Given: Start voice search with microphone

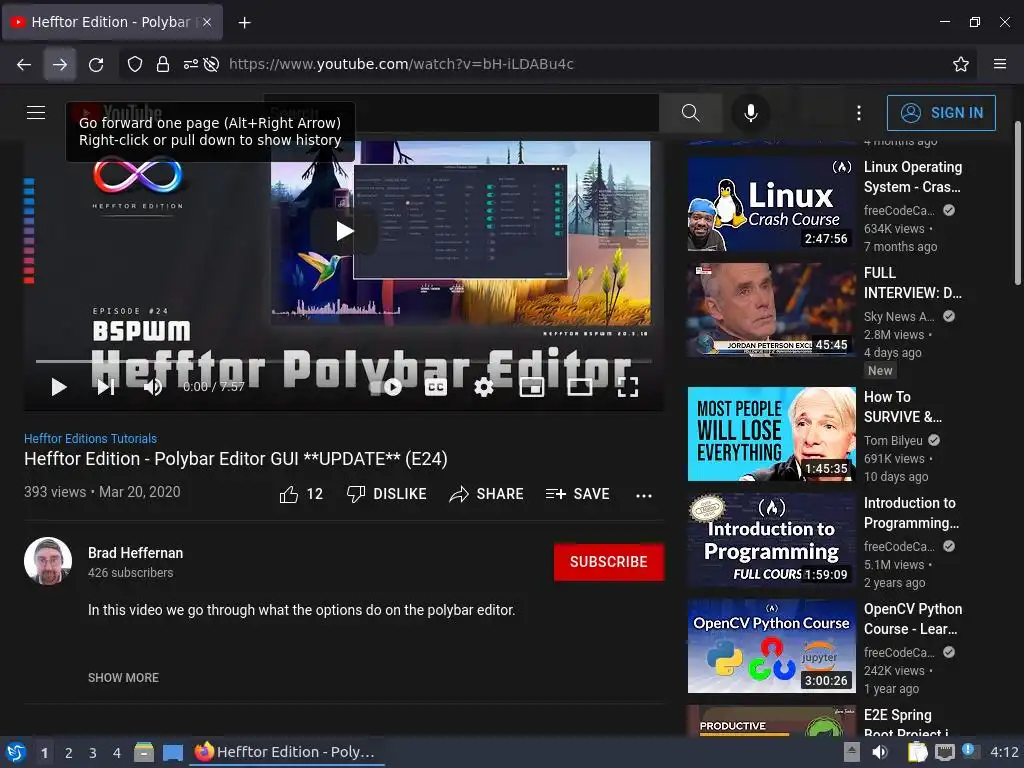Looking at the screenshot, I should [x=751, y=113].
